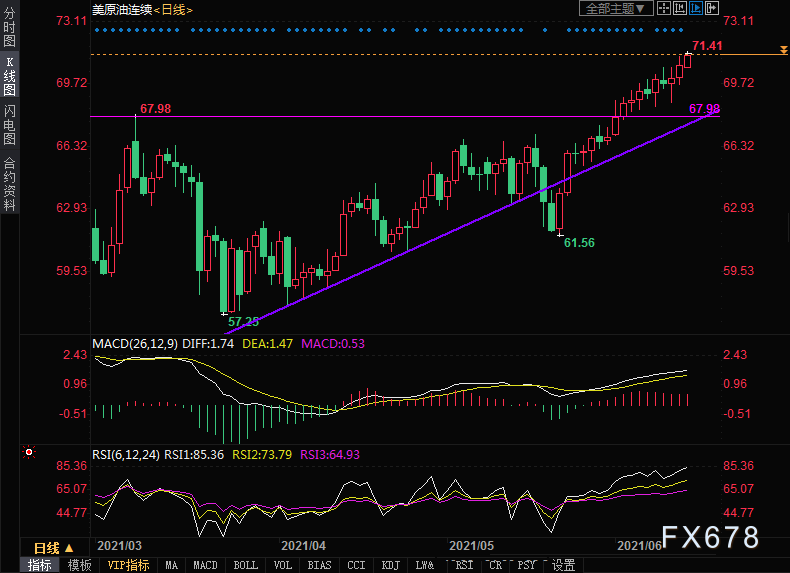
Task: Click the latest red candlestick near 71.41
Action: 688,61
